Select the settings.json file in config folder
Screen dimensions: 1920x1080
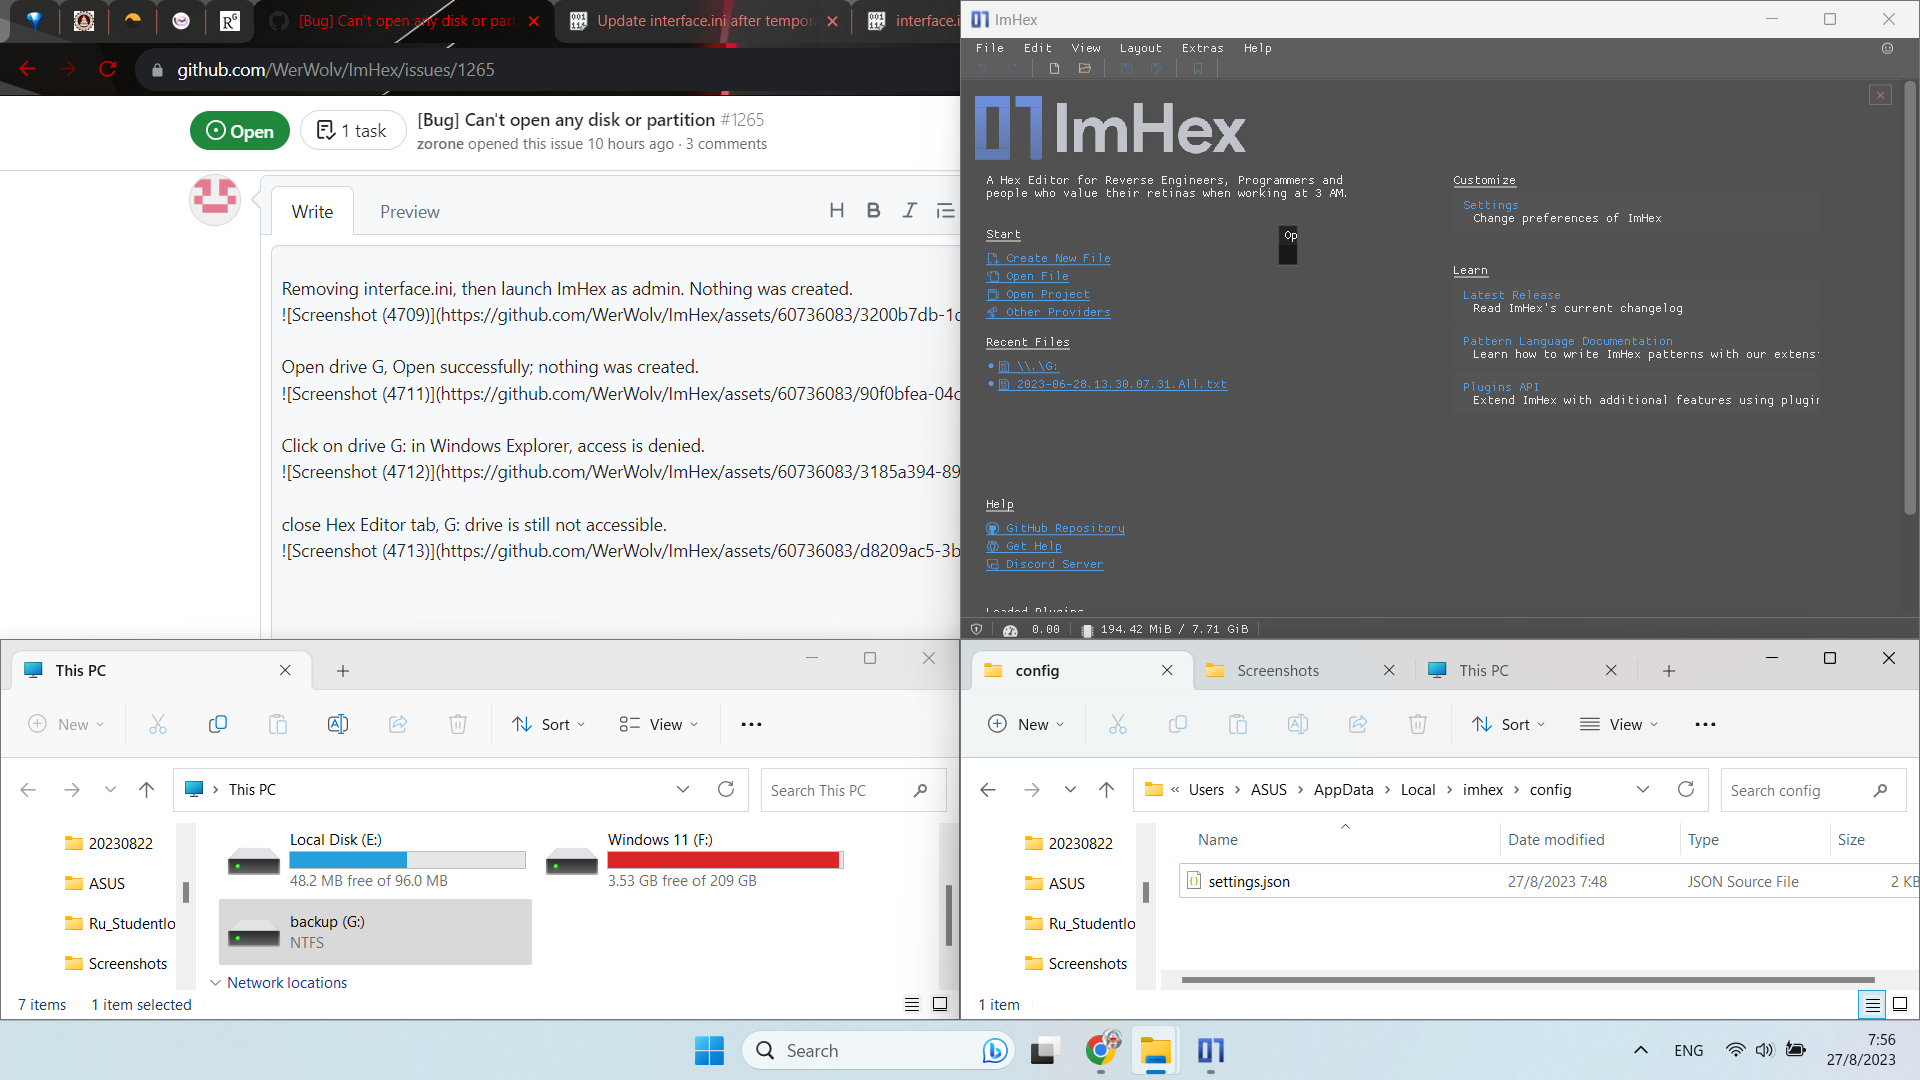coord(1248,881)
